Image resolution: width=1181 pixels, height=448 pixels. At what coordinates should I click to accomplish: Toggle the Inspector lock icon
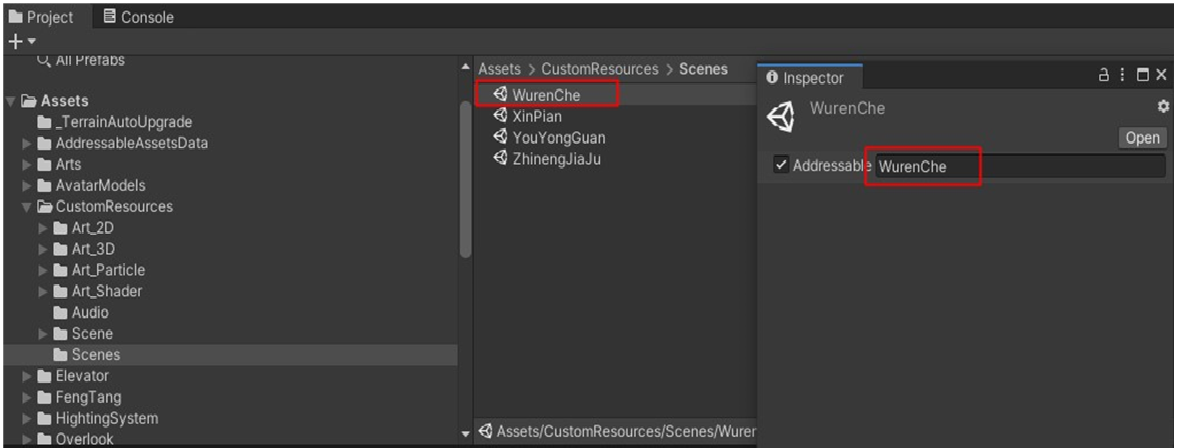[1104, 75]
